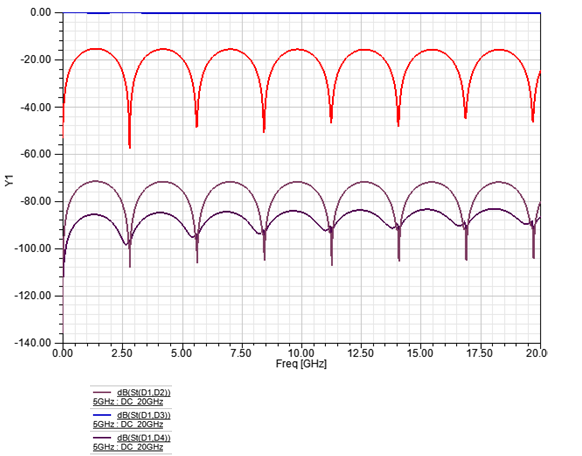
Task: Click the 5GHz : DC_20GHz text under D1,D3
Action: 128,424
